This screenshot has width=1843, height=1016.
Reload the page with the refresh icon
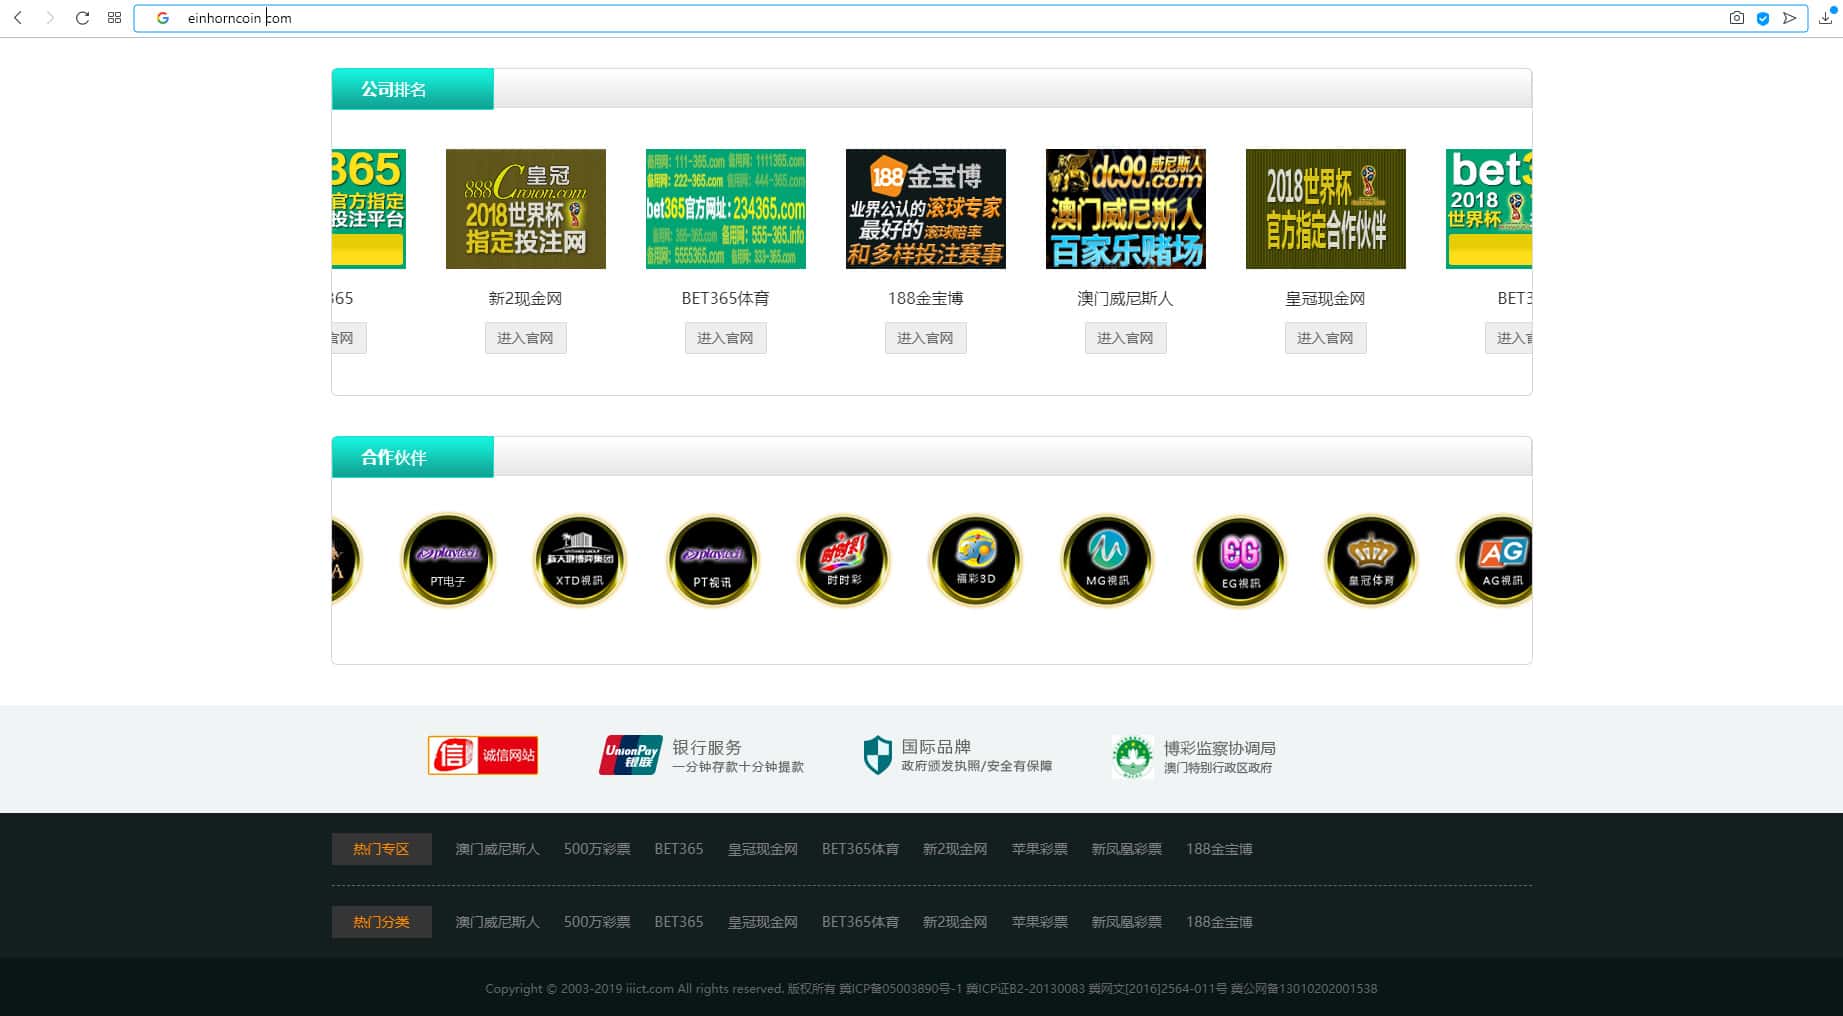point(82,18)
